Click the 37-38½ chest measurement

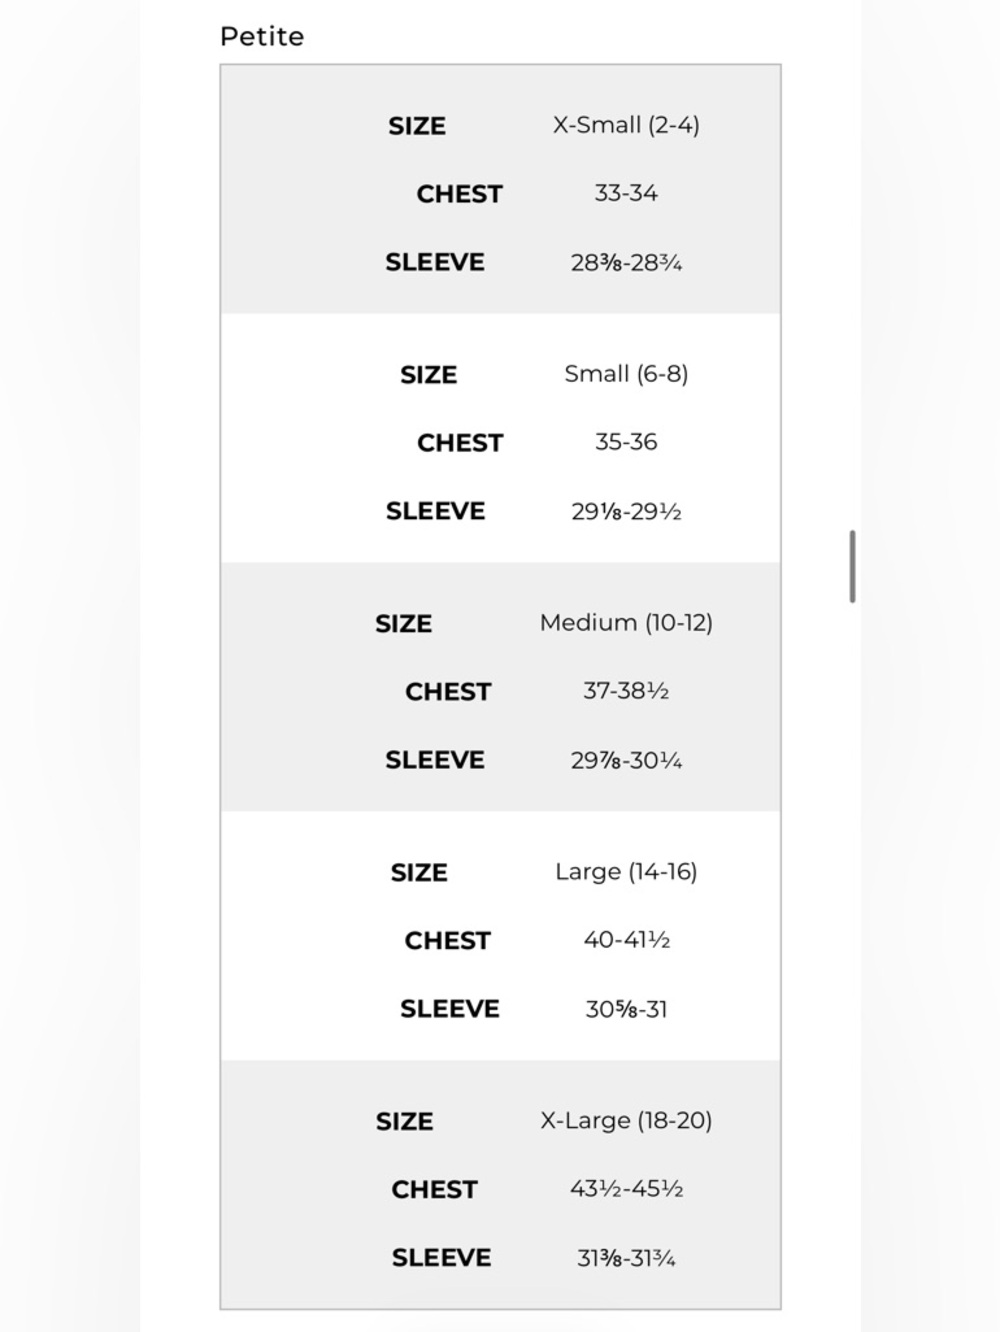626,691
